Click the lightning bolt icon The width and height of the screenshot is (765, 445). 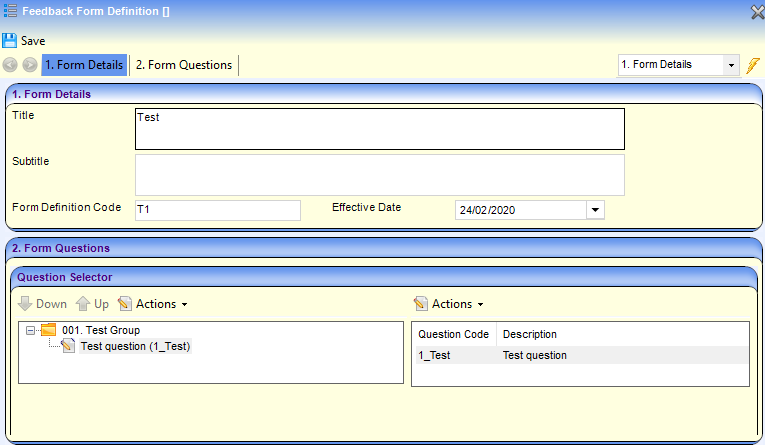tap(754, 65)
